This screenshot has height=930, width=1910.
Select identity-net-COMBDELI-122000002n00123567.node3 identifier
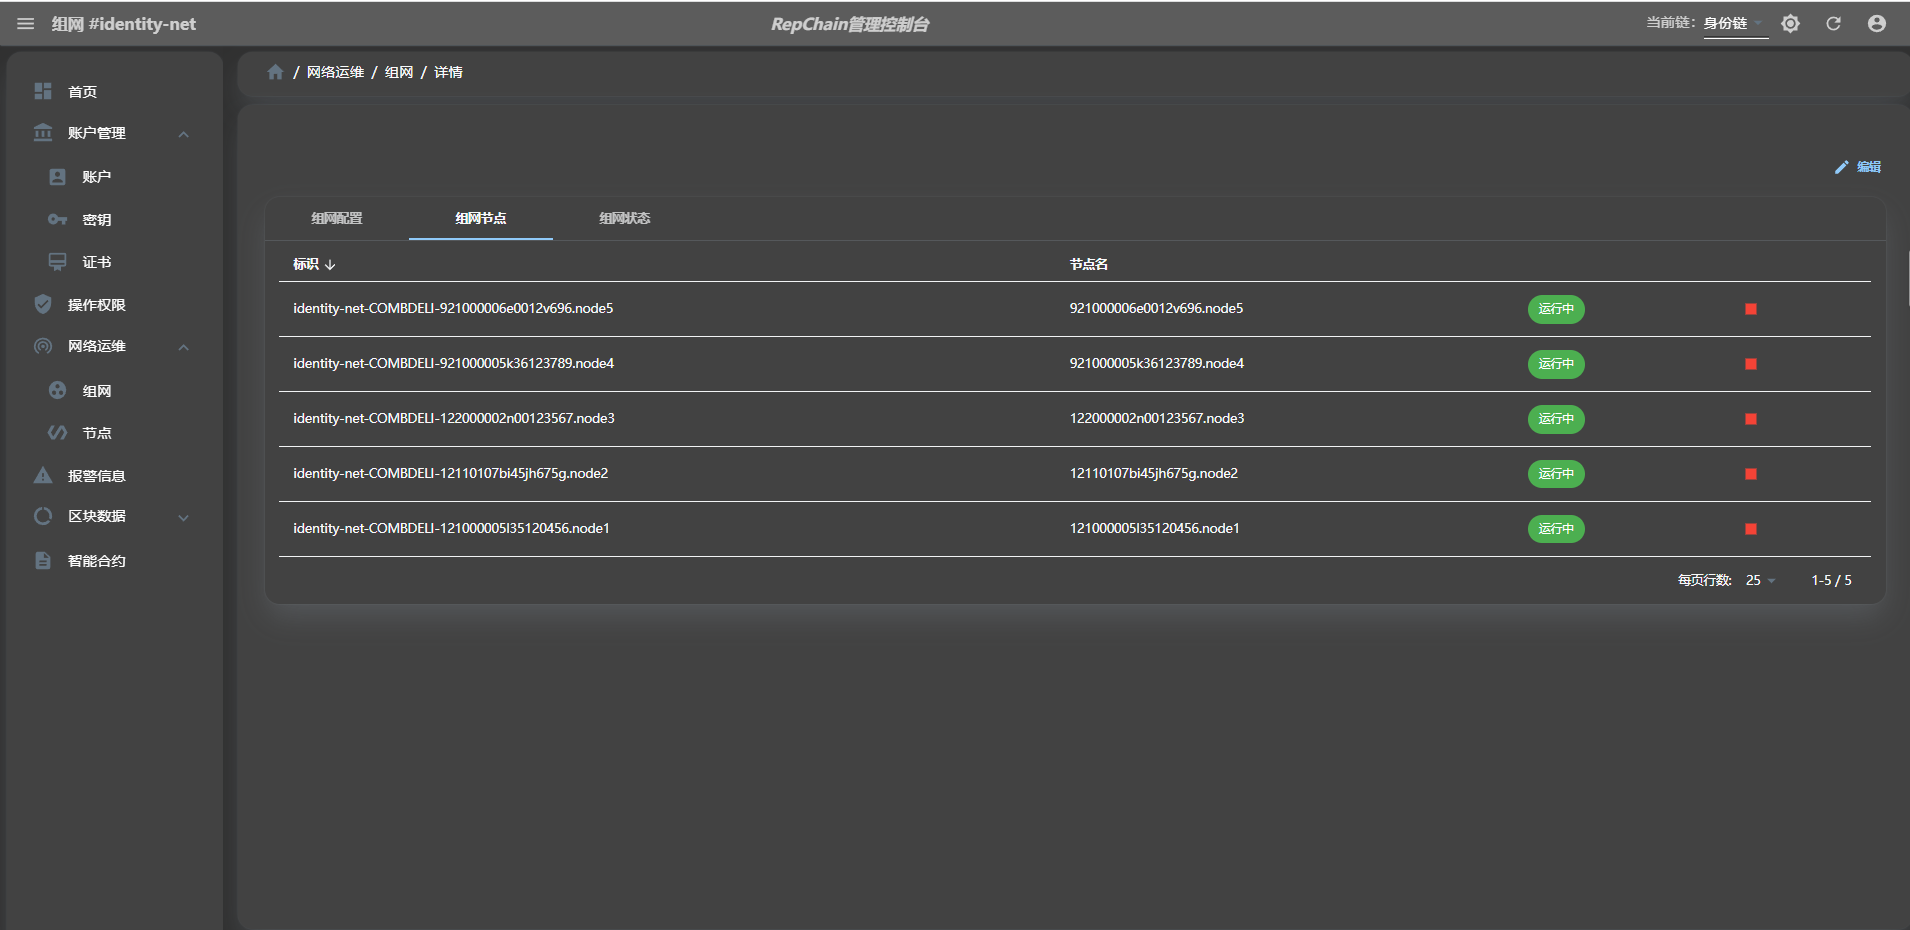[454, 418]
